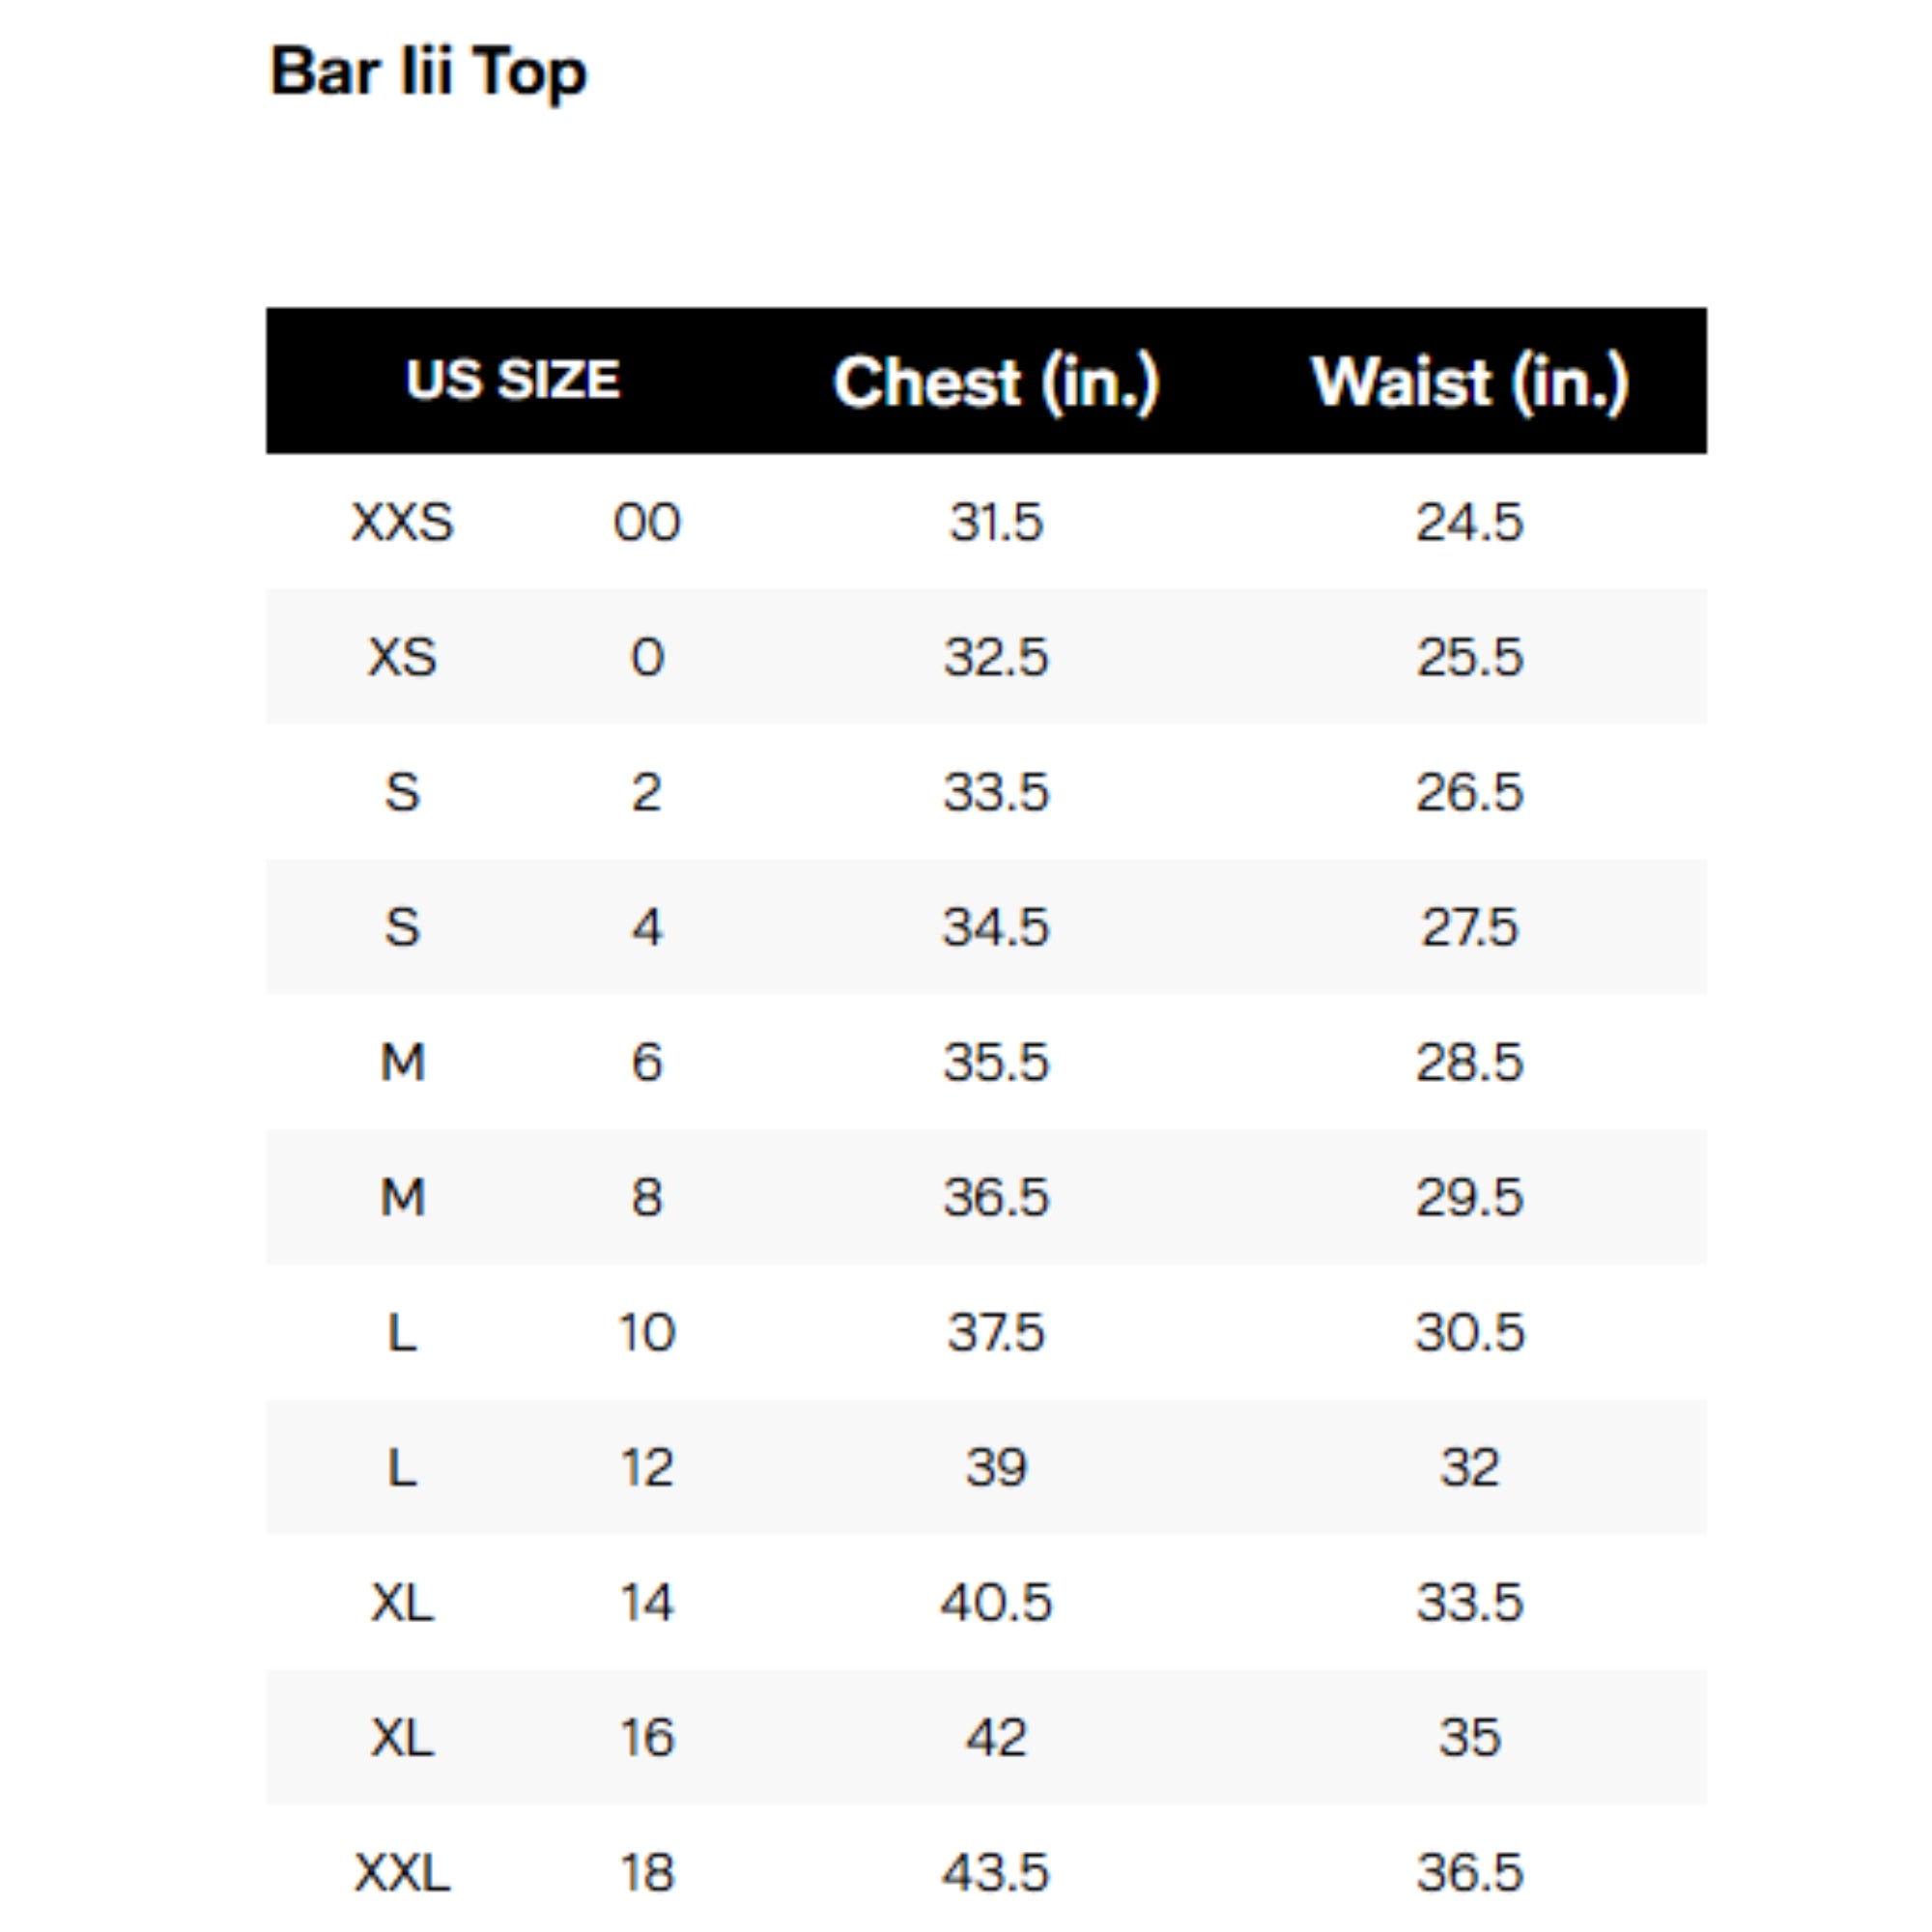This screenshot has height=1932, width=1932.
Task: Select the XXS size label
Action: (402, 522)
